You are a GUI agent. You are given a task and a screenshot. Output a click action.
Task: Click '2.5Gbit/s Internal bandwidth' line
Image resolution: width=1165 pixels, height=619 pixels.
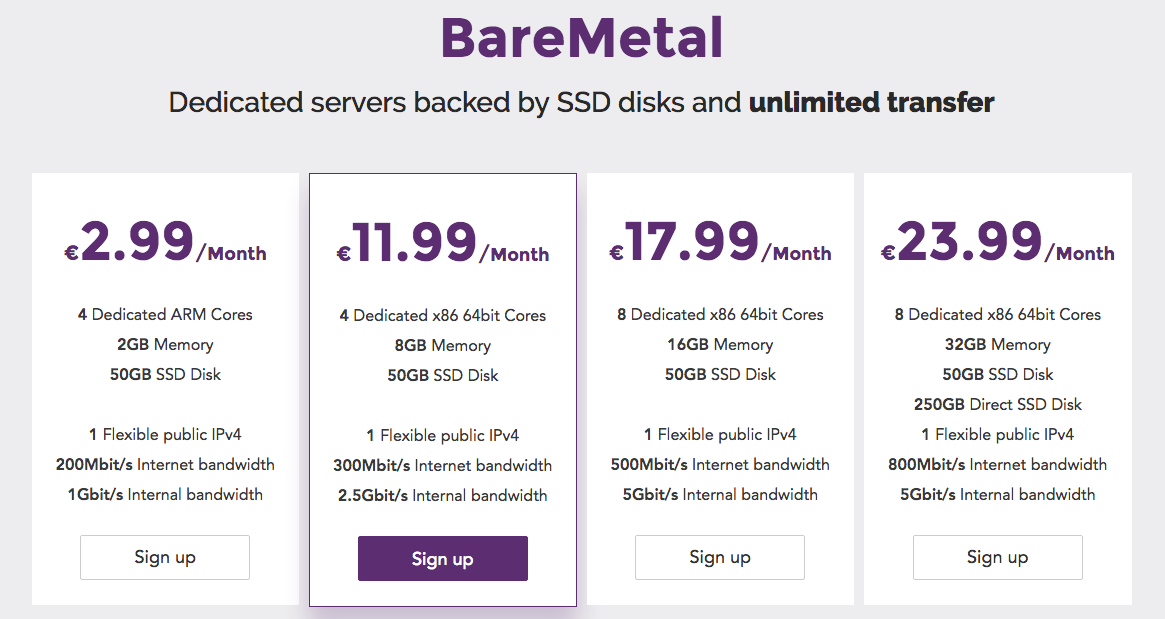pos(443,496)
